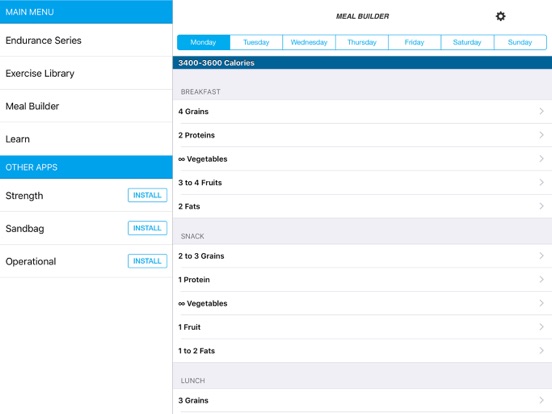Screen dimensions: 552x414
Task: Expand the 1 Protein snack chevron
Action: (541, 280)
